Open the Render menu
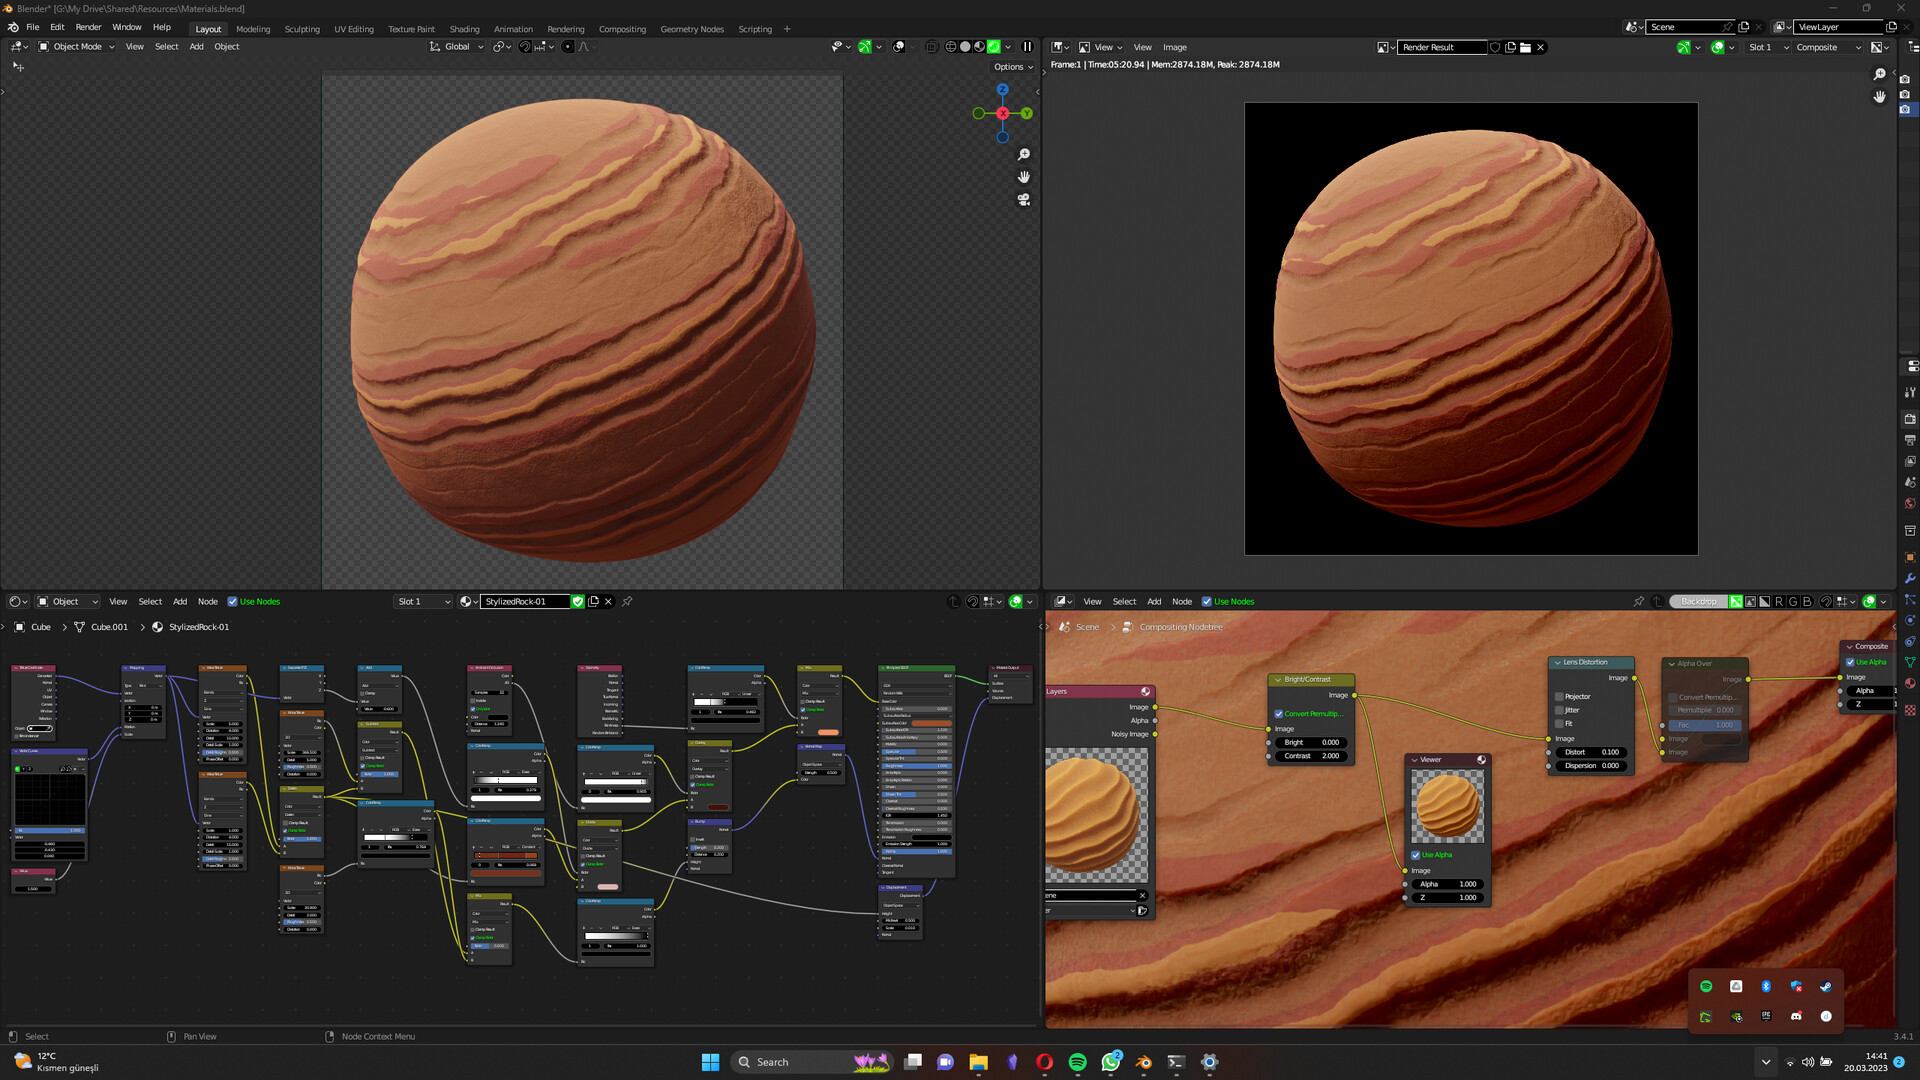1920x1080 pixels. pyautogui.click(x=88, y=27)
